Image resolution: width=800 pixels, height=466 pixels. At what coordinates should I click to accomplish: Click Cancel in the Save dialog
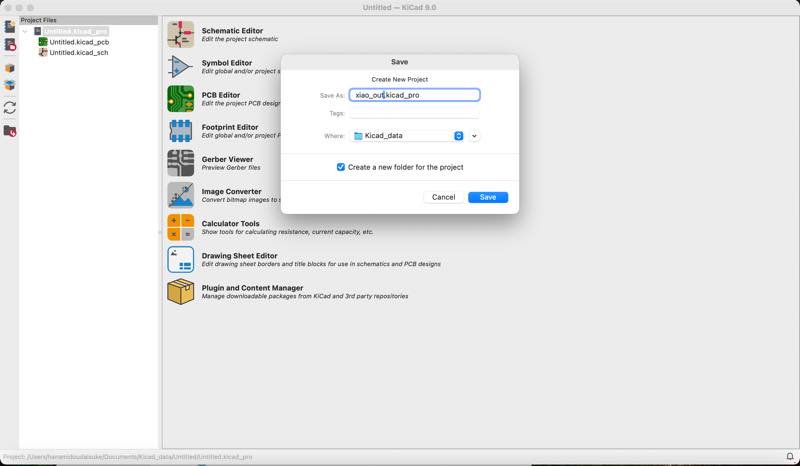coord(443,197)
